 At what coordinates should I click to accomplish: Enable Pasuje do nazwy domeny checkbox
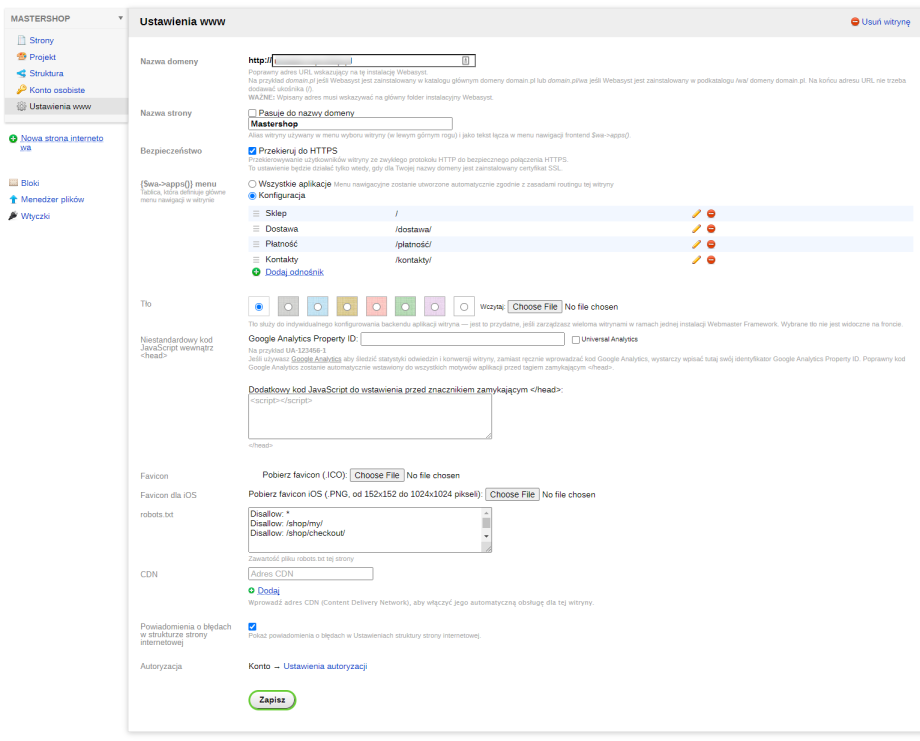(x=253, y=113)
